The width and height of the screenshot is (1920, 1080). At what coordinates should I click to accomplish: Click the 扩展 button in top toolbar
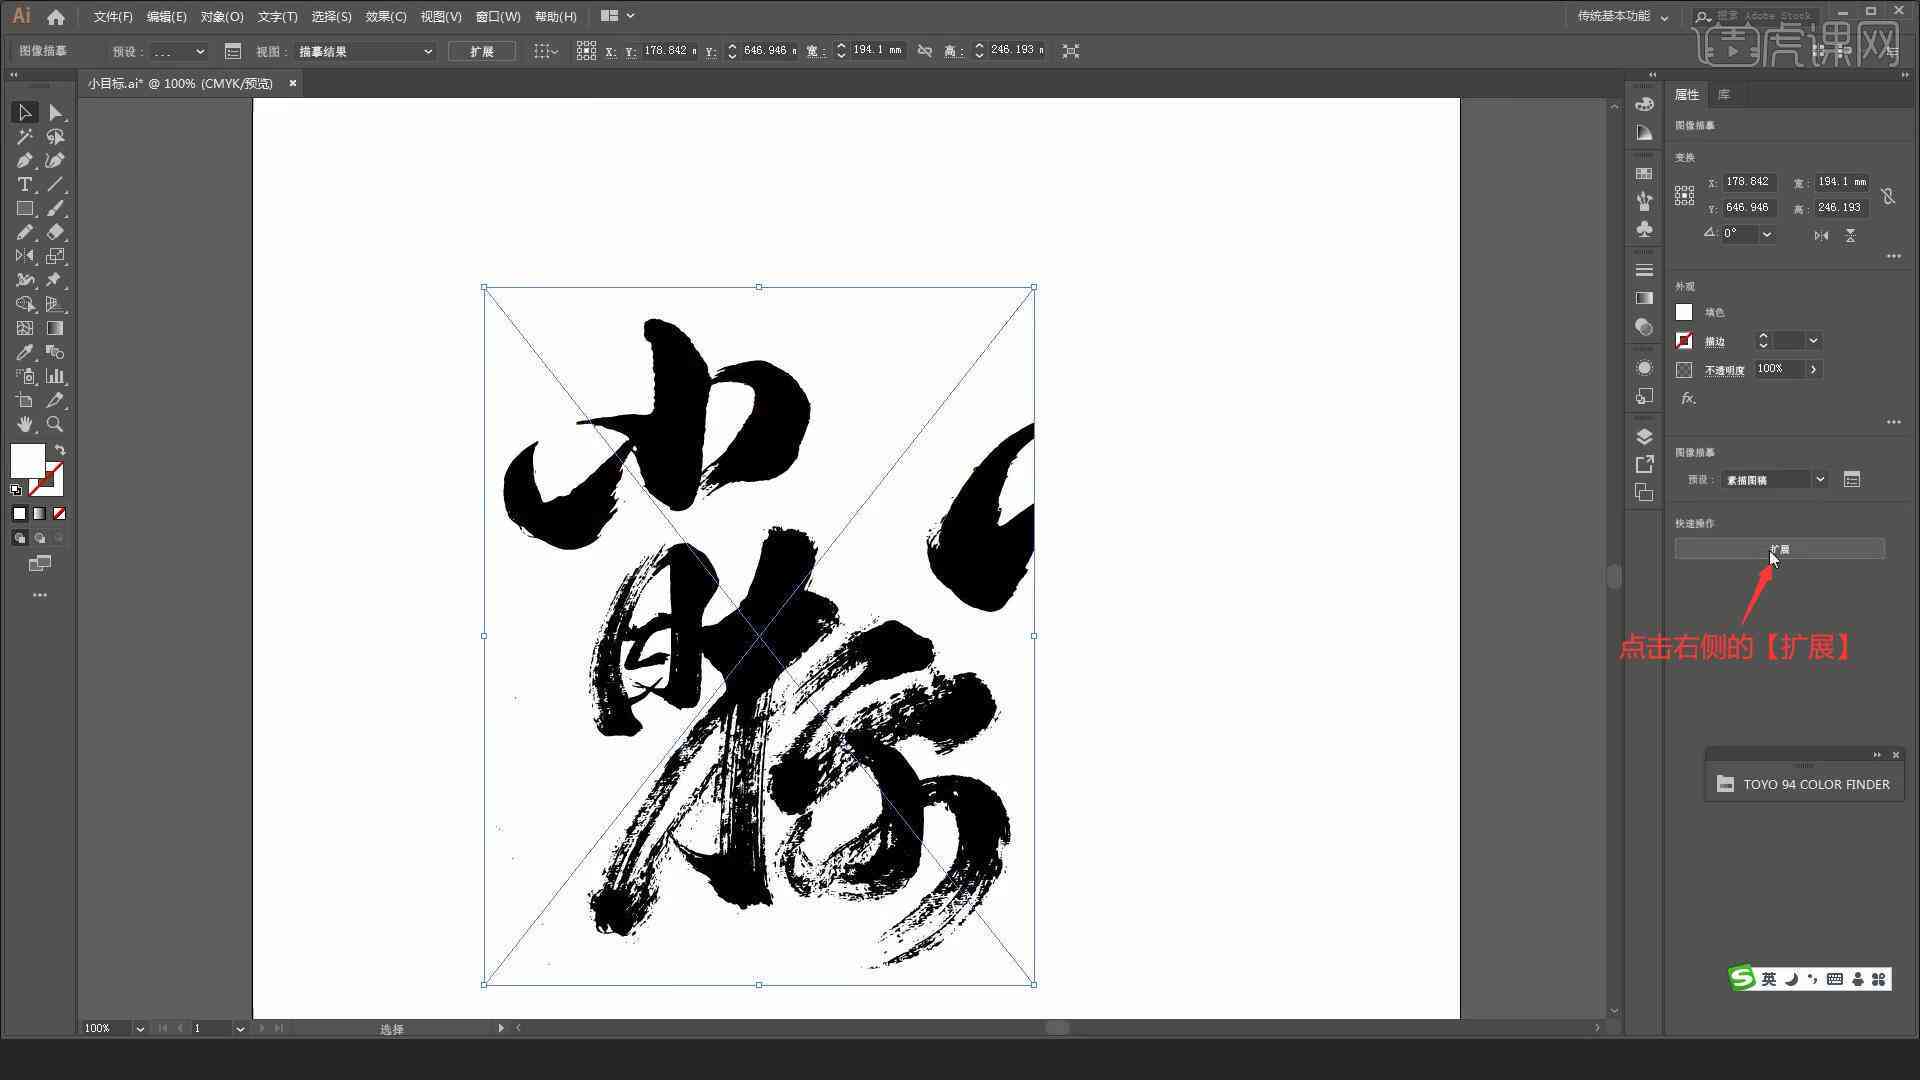[x=483, y=50]
